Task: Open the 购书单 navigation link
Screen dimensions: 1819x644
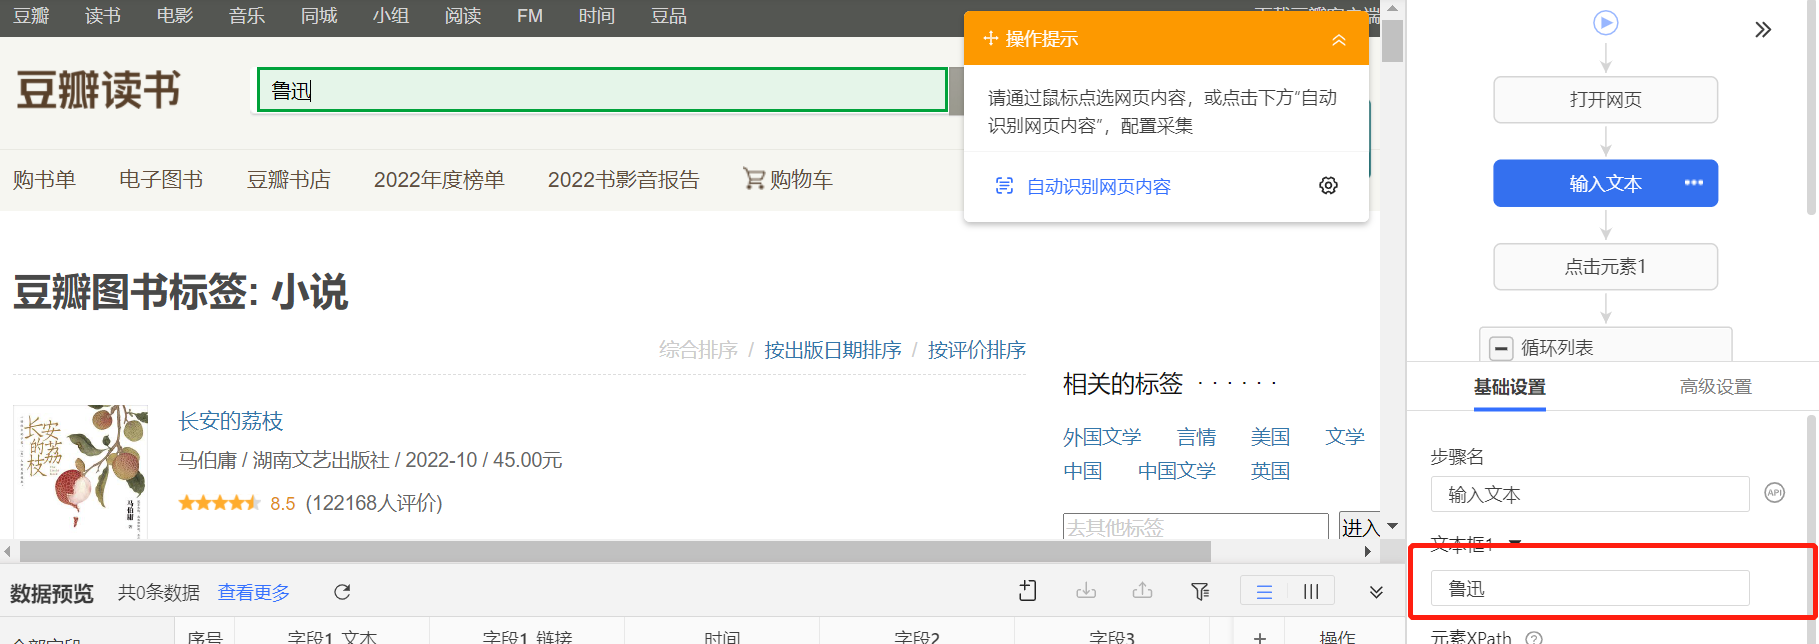Action: click(44, 180)
